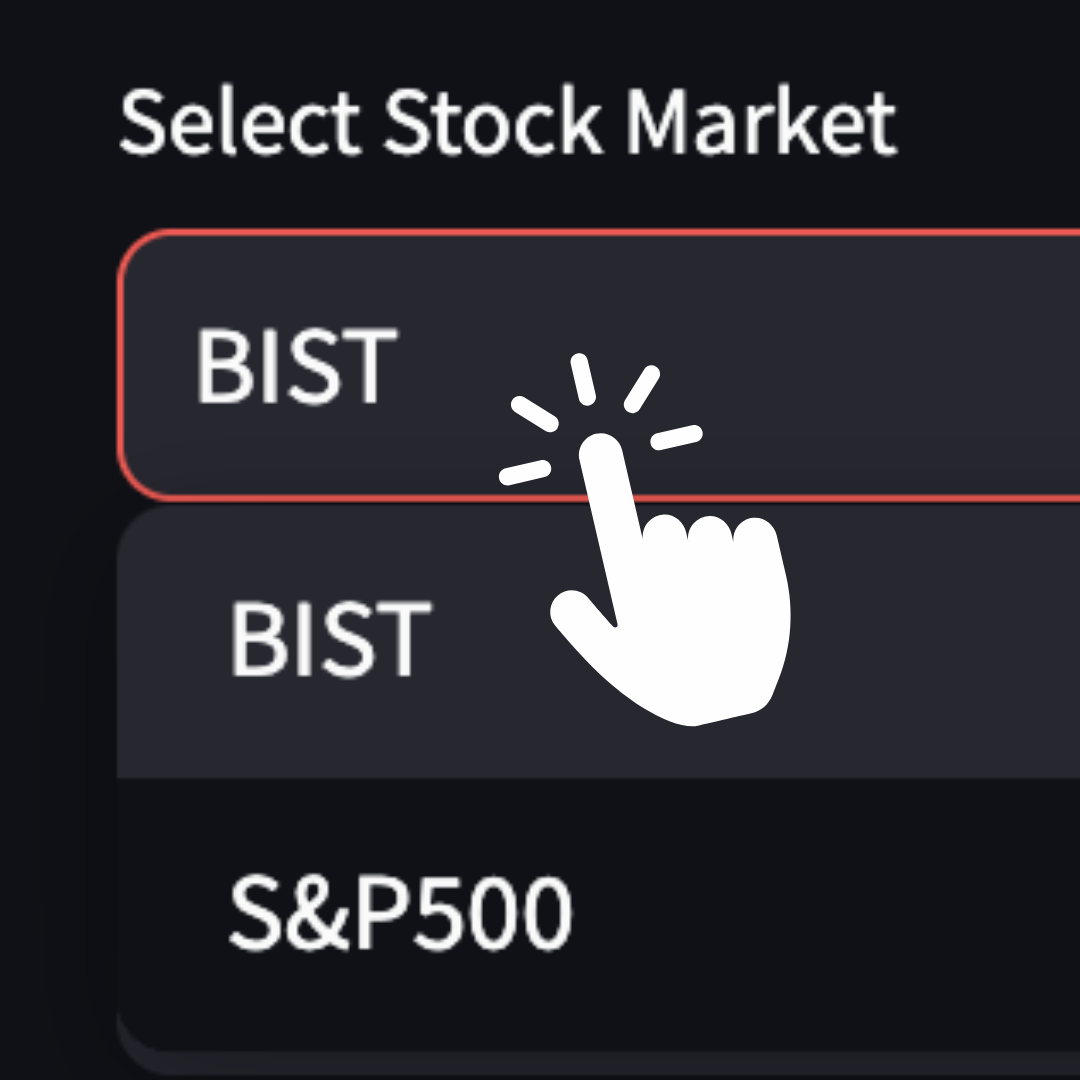Click the dark S&P500 row in list
This screenshot has width=1080, height=1080.
click(599, 913)
